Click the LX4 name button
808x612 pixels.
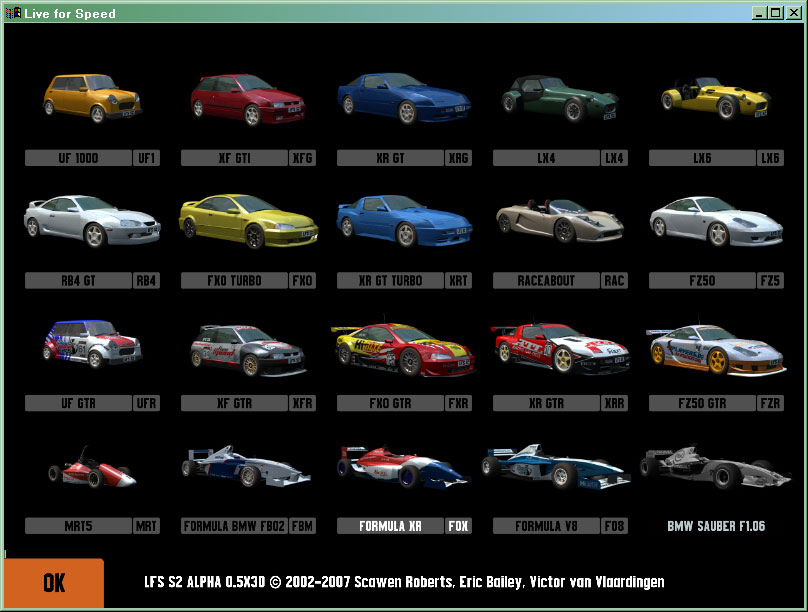click(546, 158)
